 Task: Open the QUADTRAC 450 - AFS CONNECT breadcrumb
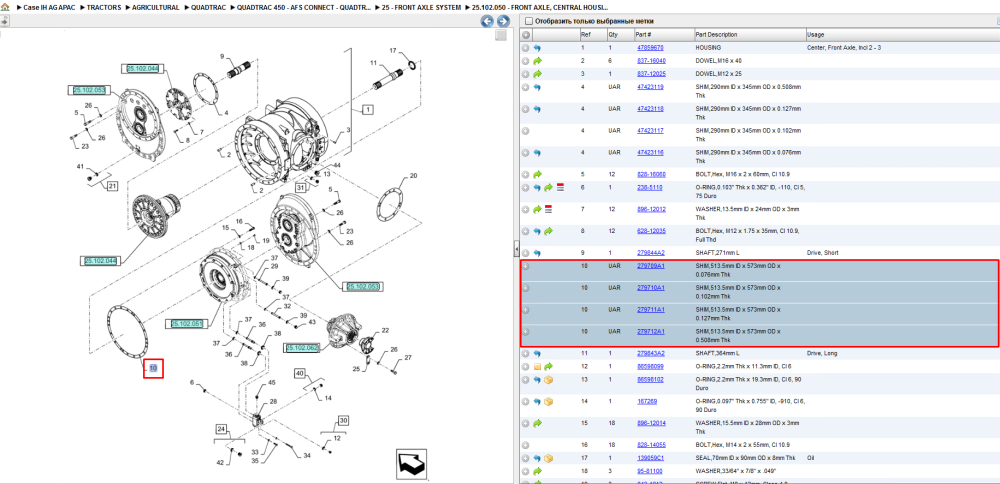pos(304,7)
